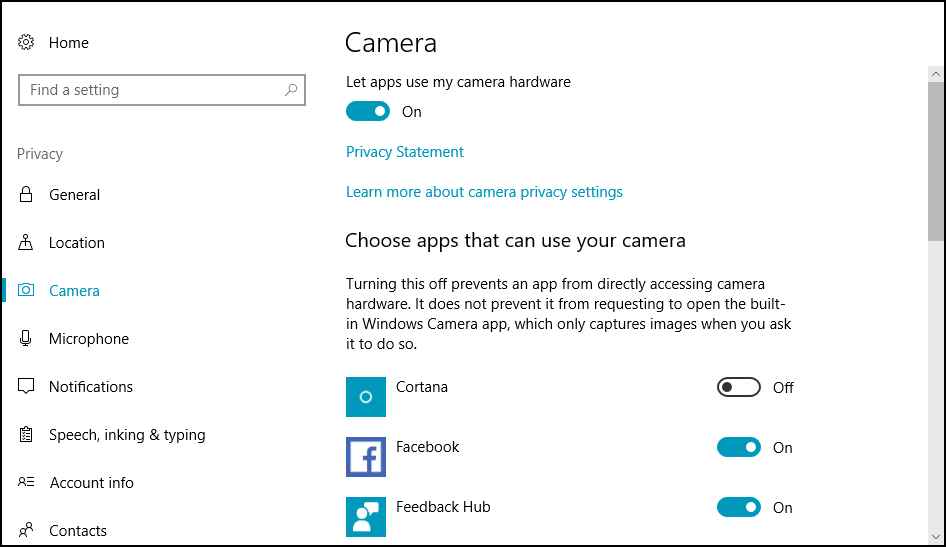Click the Facebook app icon
Image resolution: width=946 pixels, height=547 pixels.
(x=366, y=457)
